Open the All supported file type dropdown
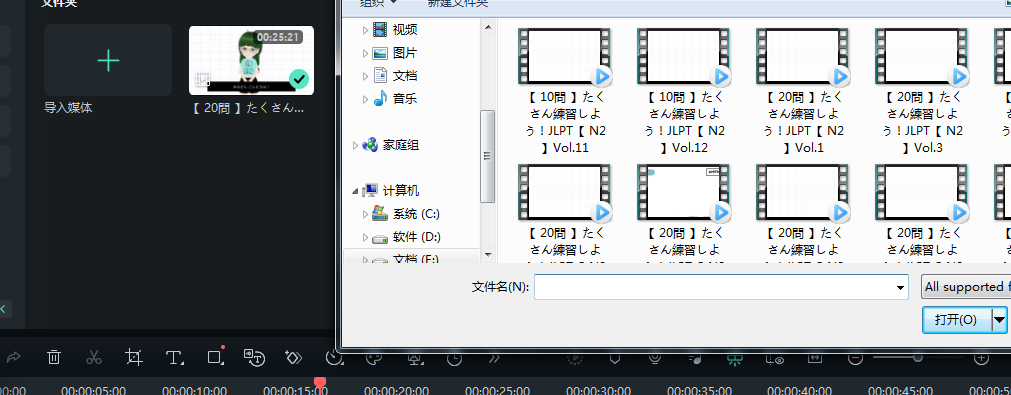The height and width of the screenshot is (395, 1011). point(966,287)
